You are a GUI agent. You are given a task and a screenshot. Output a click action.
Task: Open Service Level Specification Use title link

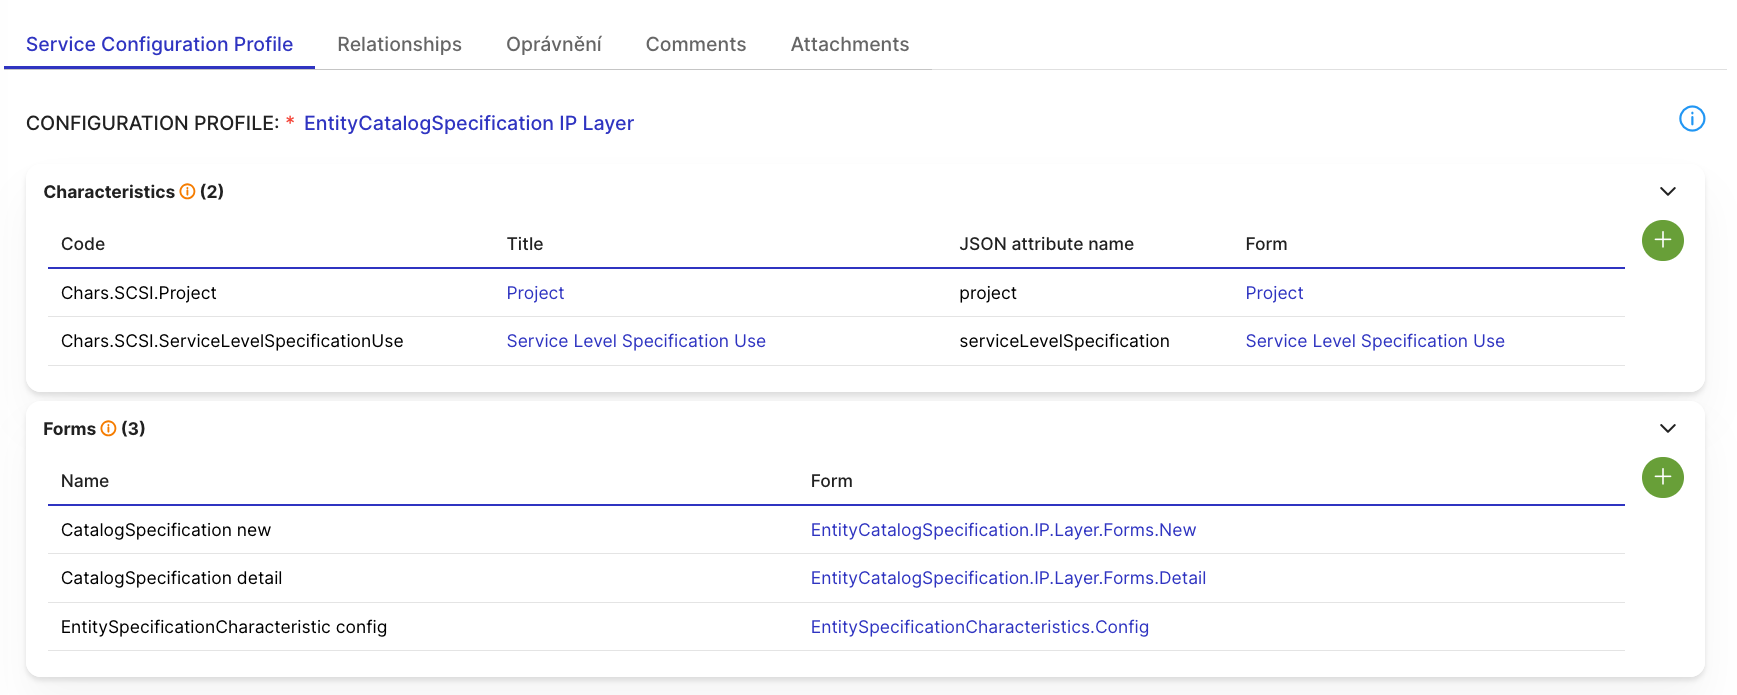[x=635, y=341]
